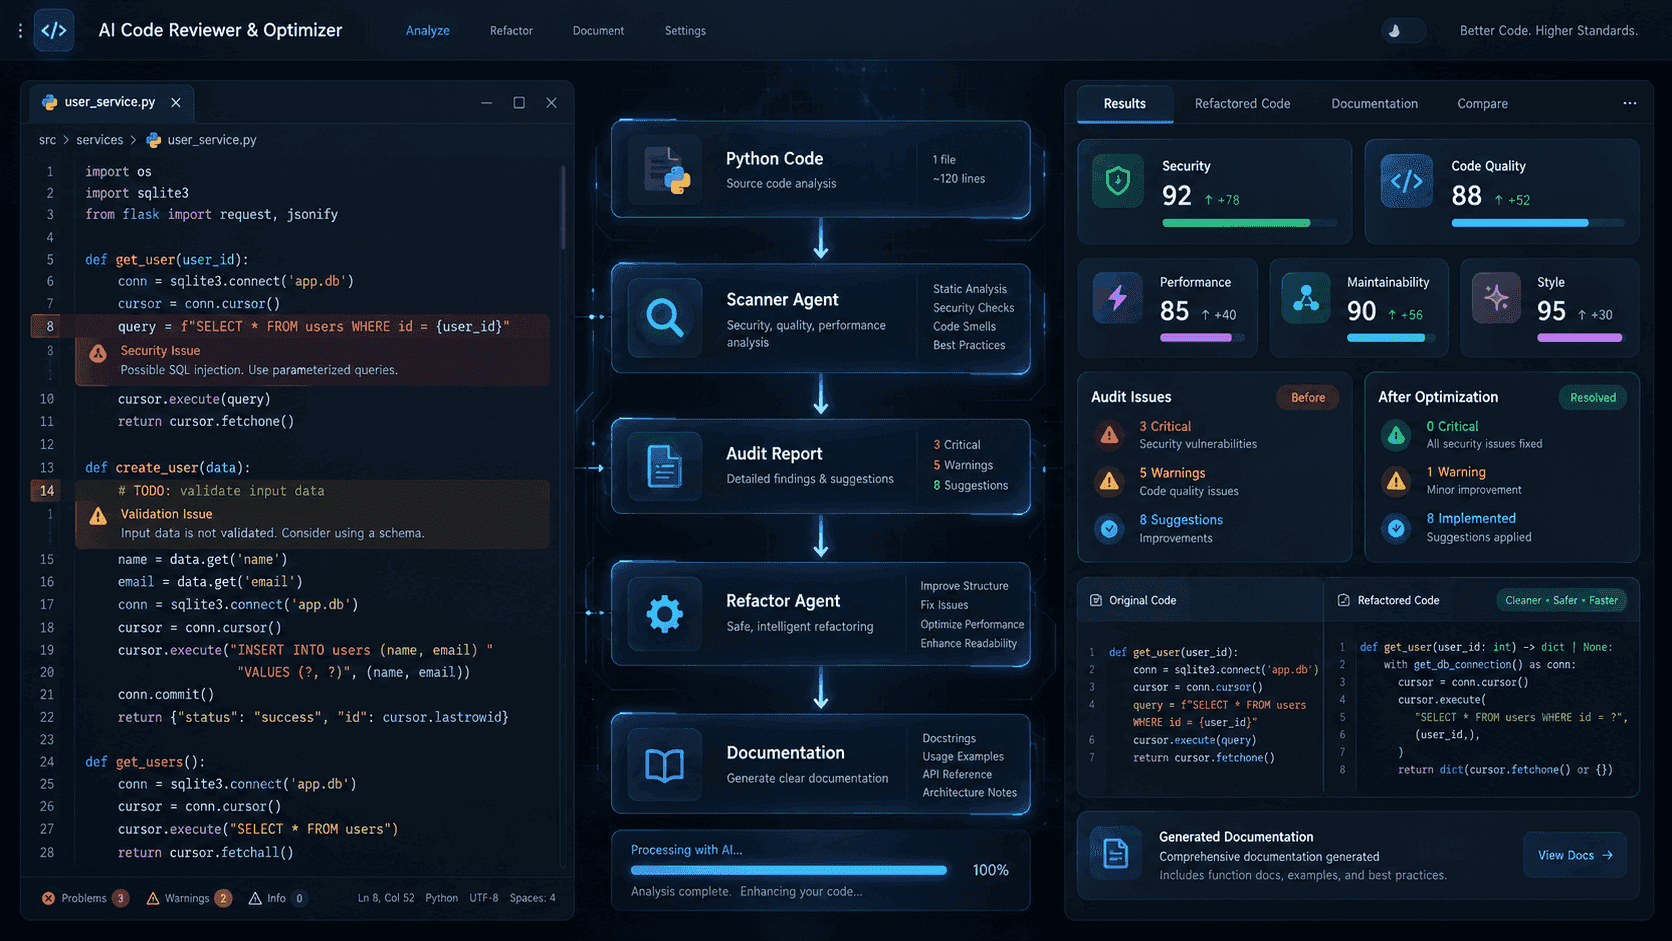This screenshot has height=941, width=1672.
Task: Click the code brackets app logo
Action: pos(54,30)
